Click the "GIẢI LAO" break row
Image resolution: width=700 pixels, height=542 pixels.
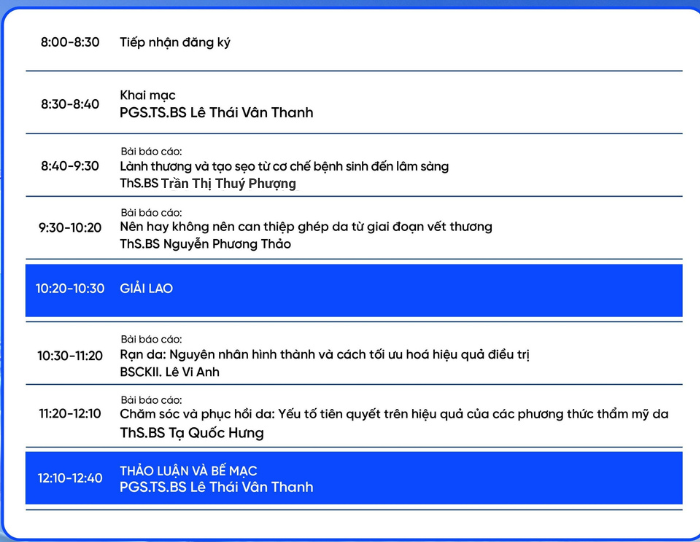[146, 288]
